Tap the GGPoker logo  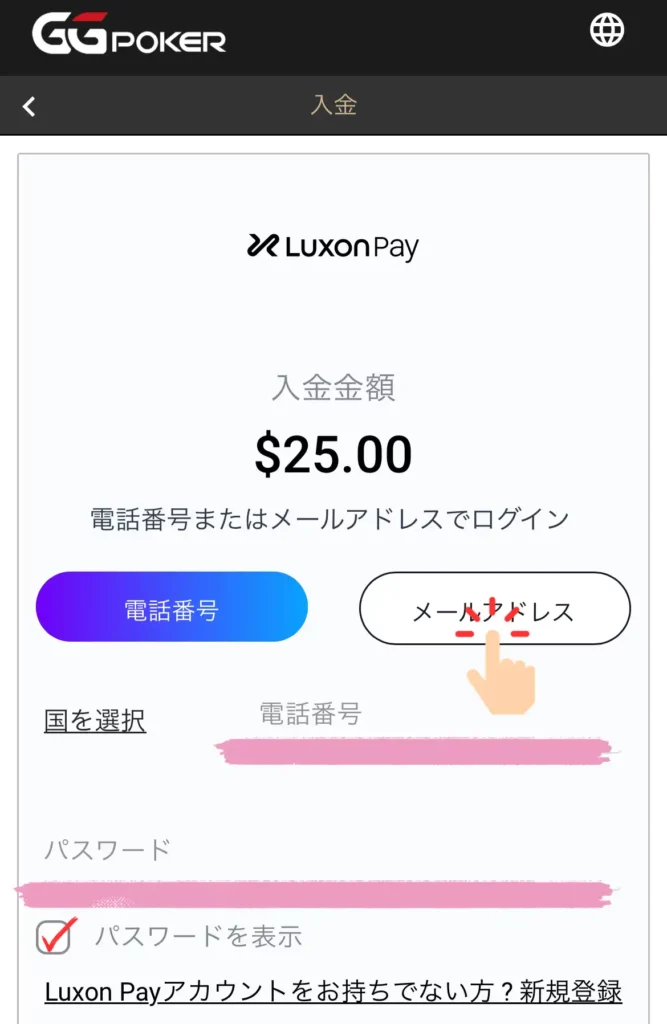click(129, 33)
